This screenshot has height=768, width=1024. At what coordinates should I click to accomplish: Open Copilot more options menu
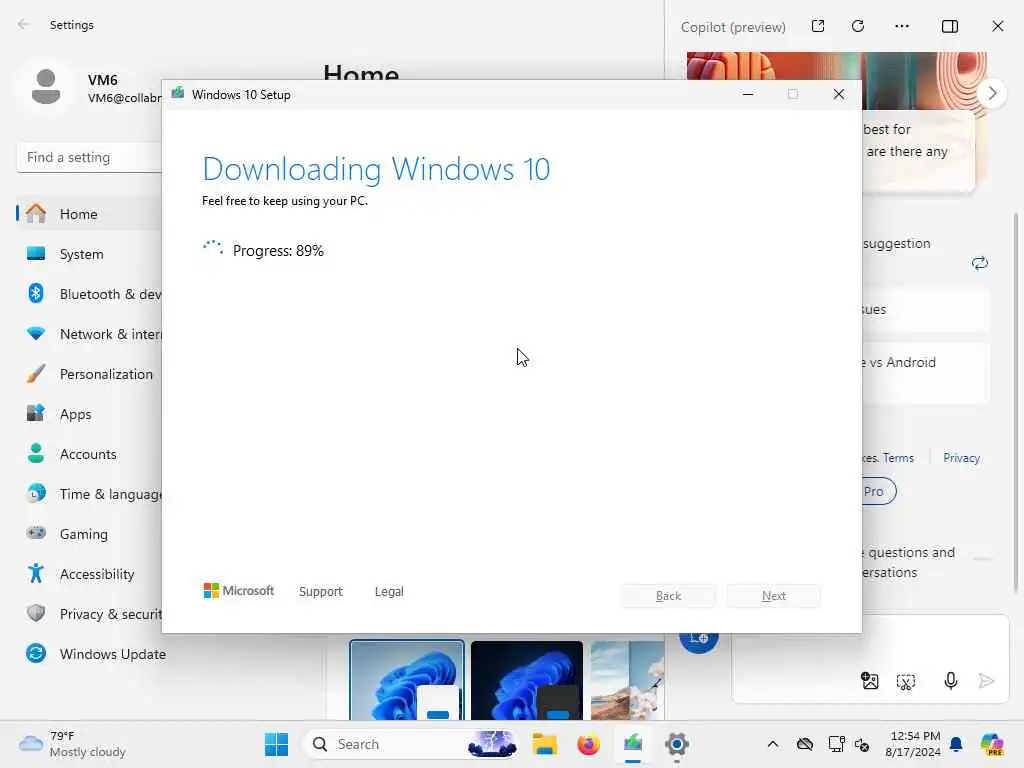click(x=902, y=26)
